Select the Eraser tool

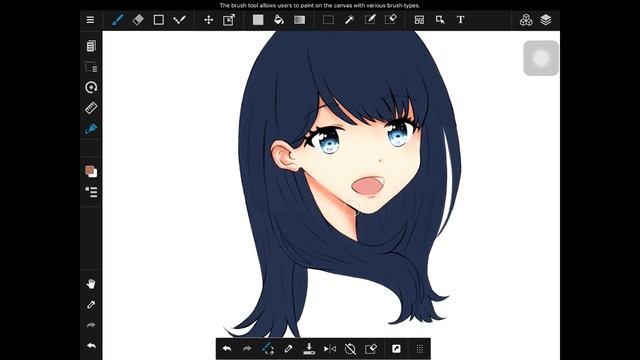point(138,20)
